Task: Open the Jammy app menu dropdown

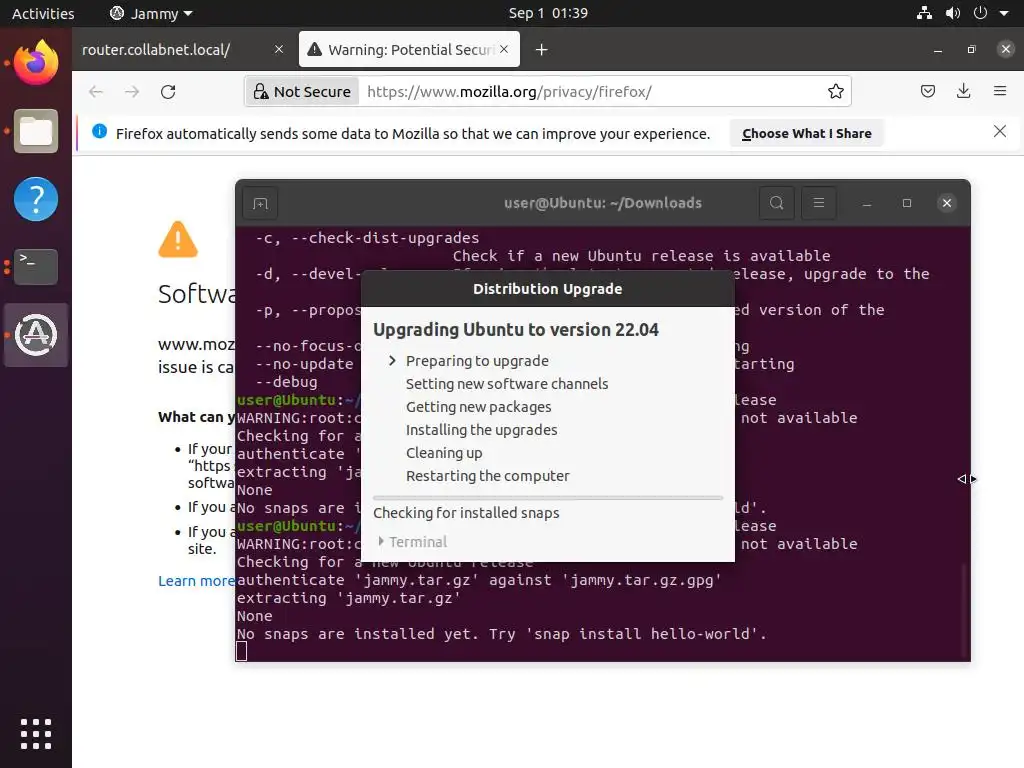Action: 152,13
